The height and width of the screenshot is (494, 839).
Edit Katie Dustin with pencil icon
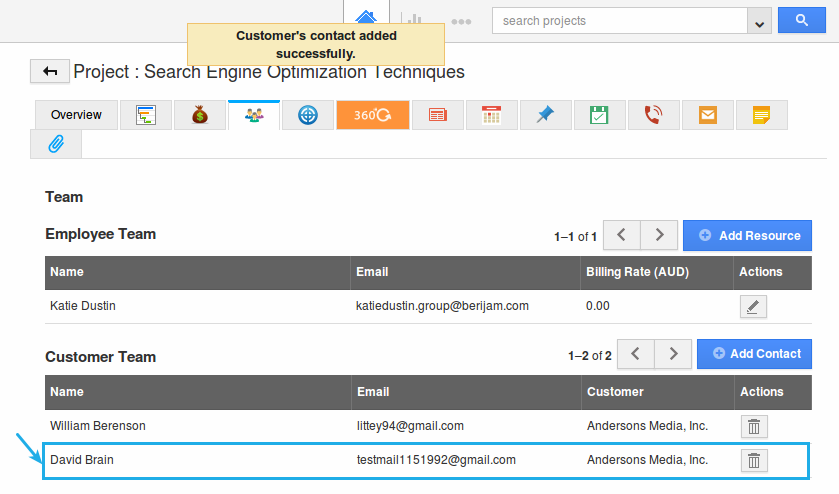(753, 306)
